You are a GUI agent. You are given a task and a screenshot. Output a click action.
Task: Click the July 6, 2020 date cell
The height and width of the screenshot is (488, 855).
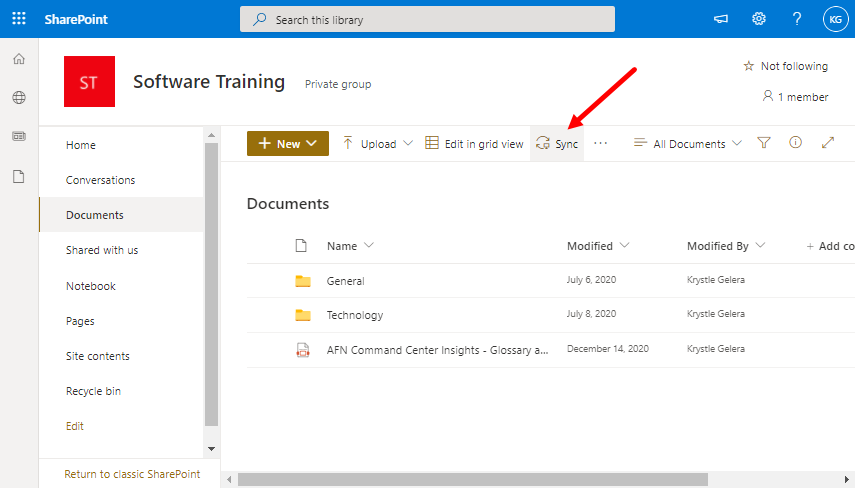[x=591, y=280]
